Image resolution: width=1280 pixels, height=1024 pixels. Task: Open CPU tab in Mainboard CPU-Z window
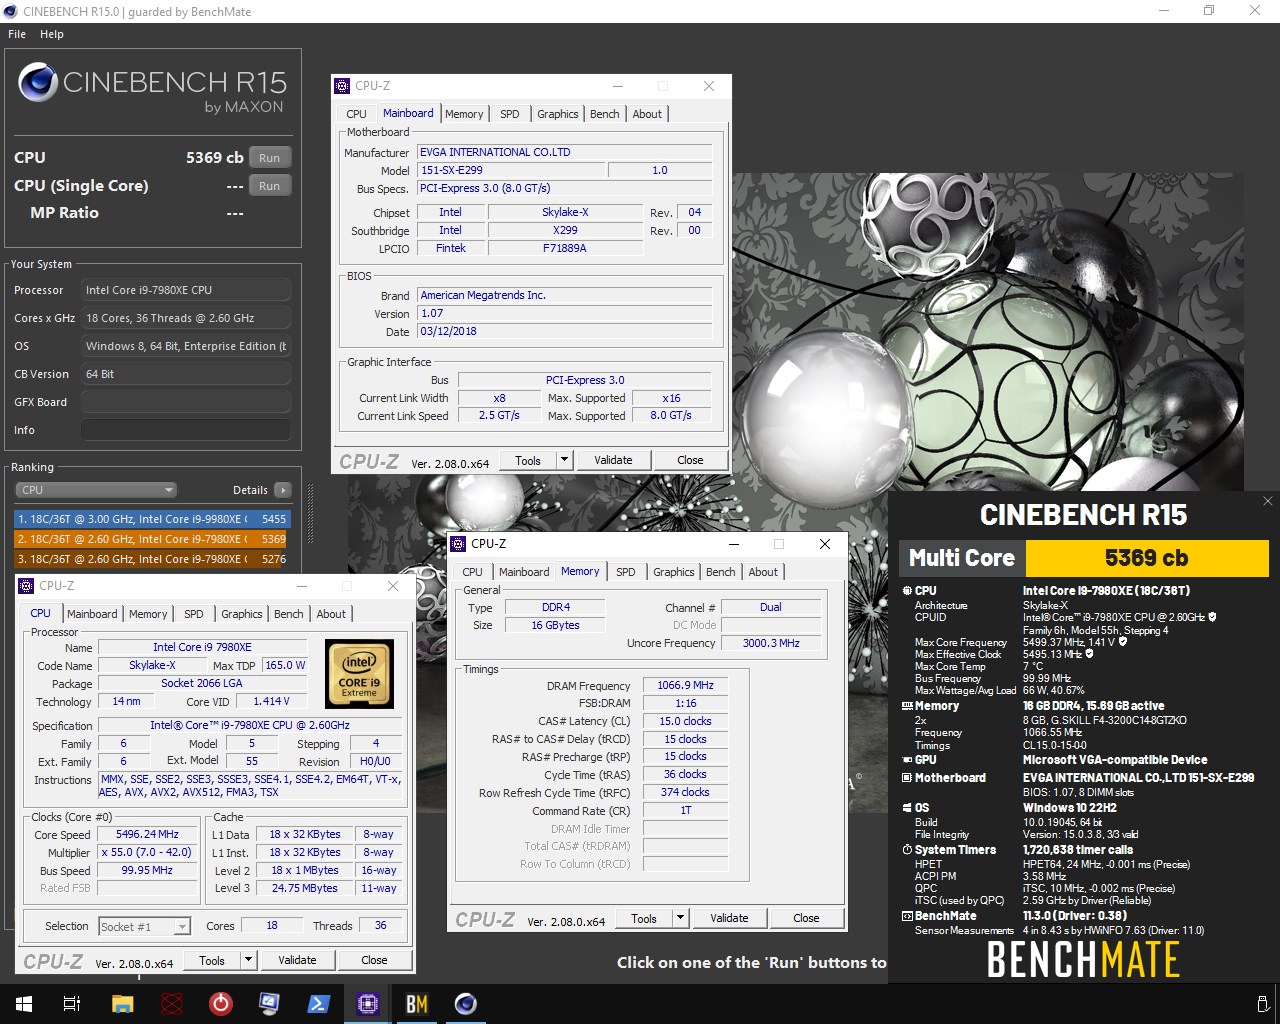coord(356,114)
